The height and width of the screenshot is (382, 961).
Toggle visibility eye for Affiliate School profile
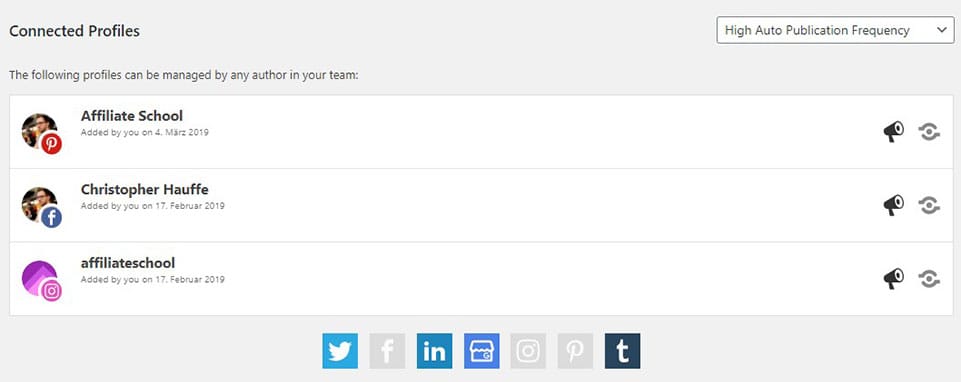coord(929,131)
